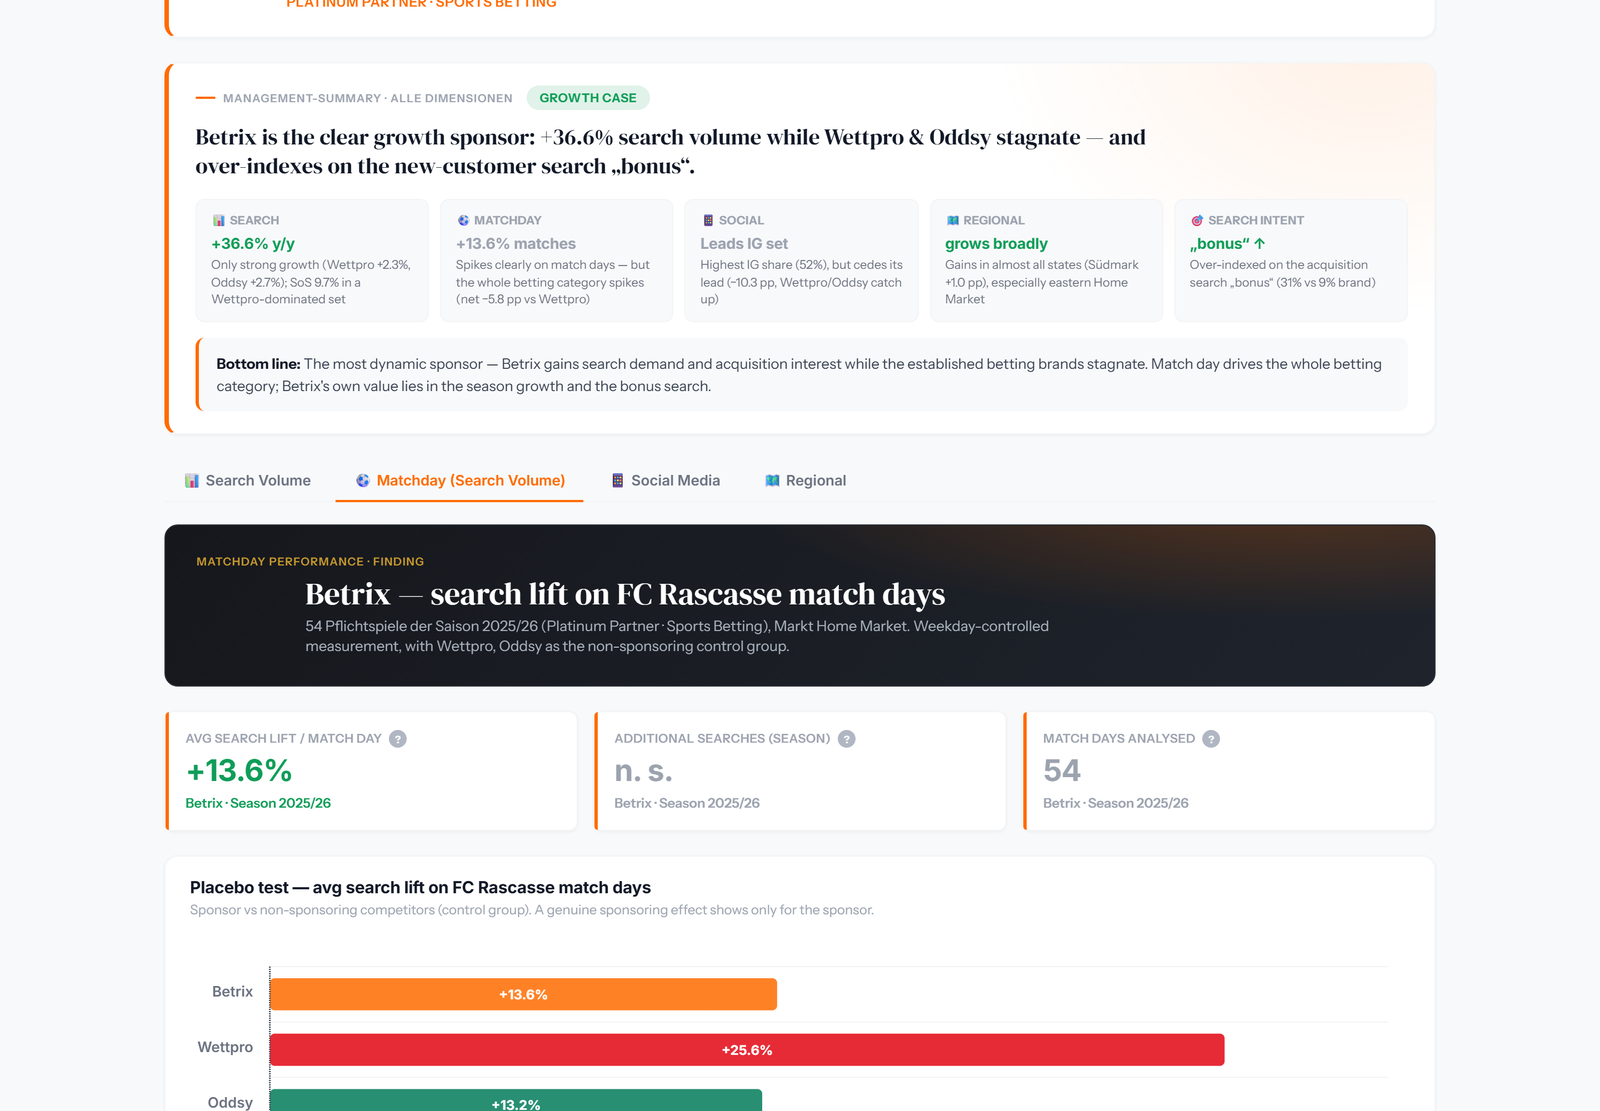
Task: Click the Matchday tab soccer ball icon
Action: click(363, 481)
